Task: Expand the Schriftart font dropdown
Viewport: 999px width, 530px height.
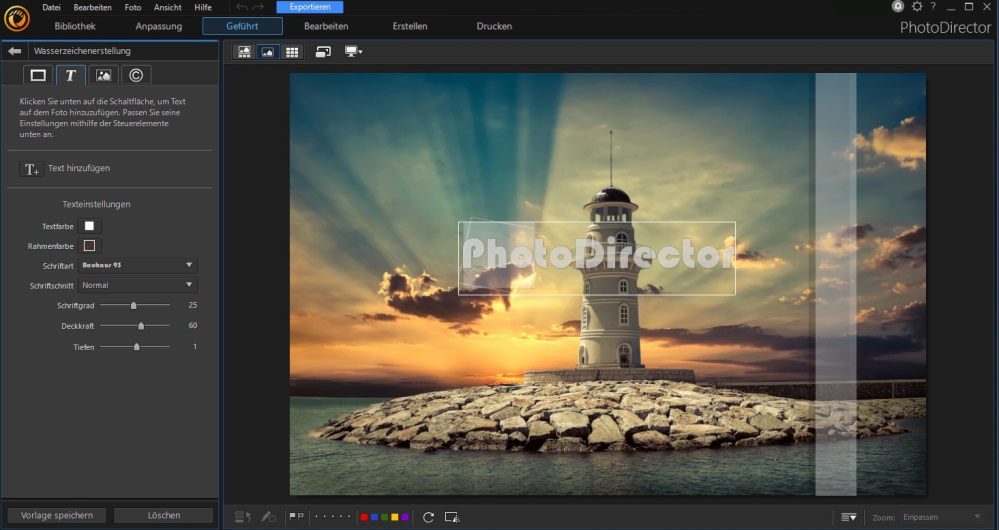Action: (x=139, y=265)
